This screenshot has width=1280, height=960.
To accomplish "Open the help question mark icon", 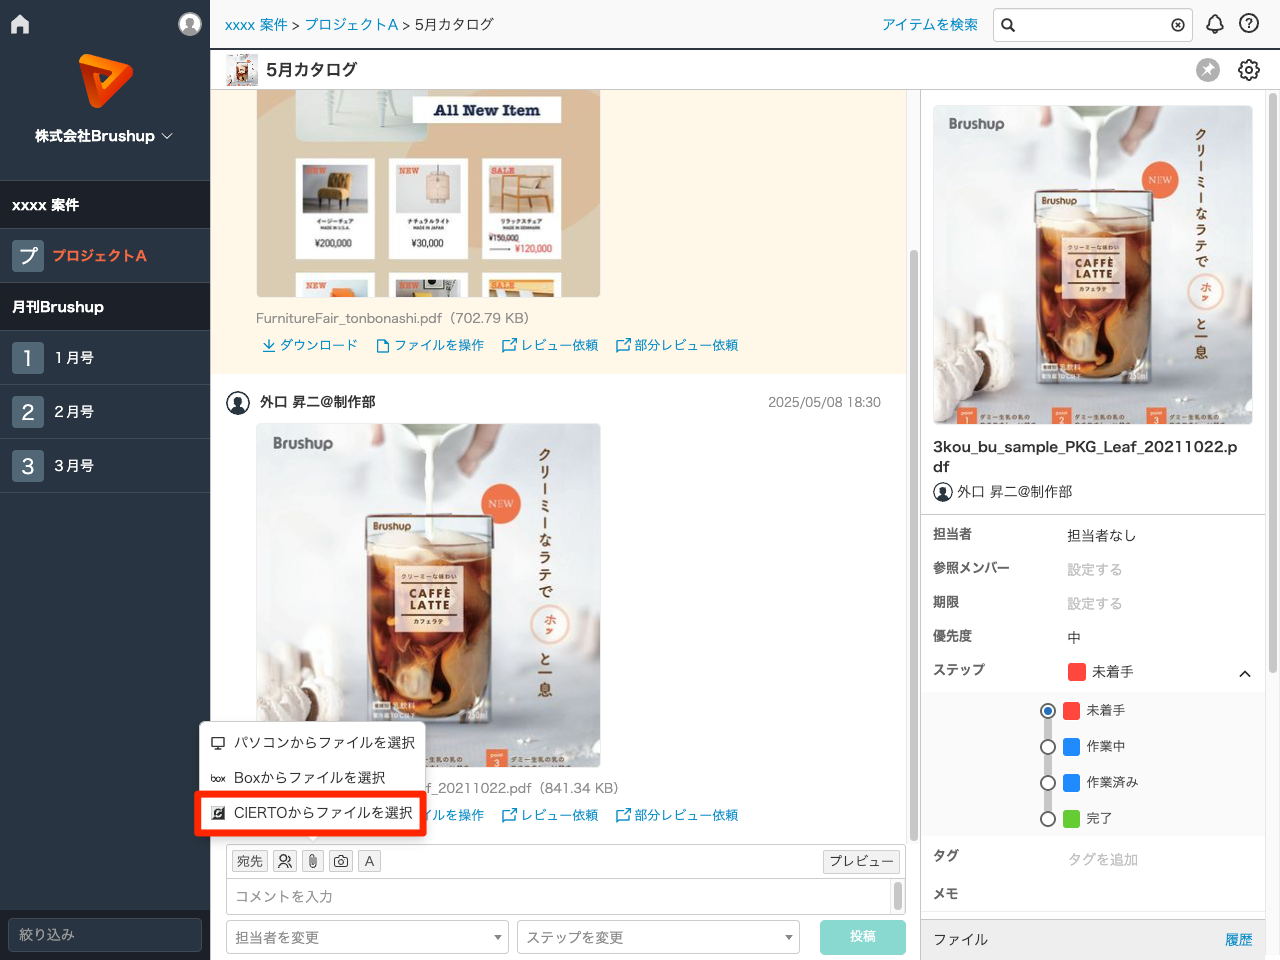I will tap(1249, 24).
